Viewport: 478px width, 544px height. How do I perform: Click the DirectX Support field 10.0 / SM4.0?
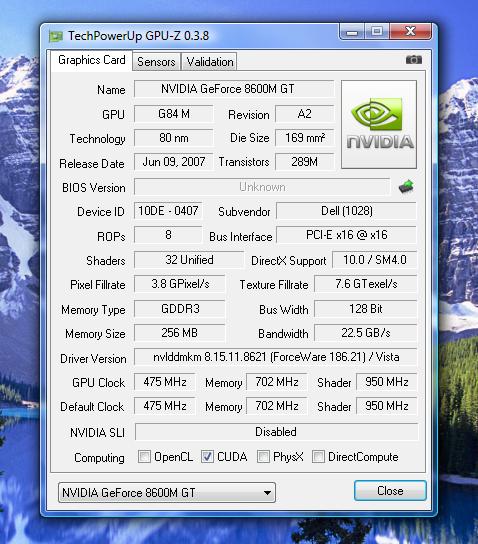[x=375, y=260]
